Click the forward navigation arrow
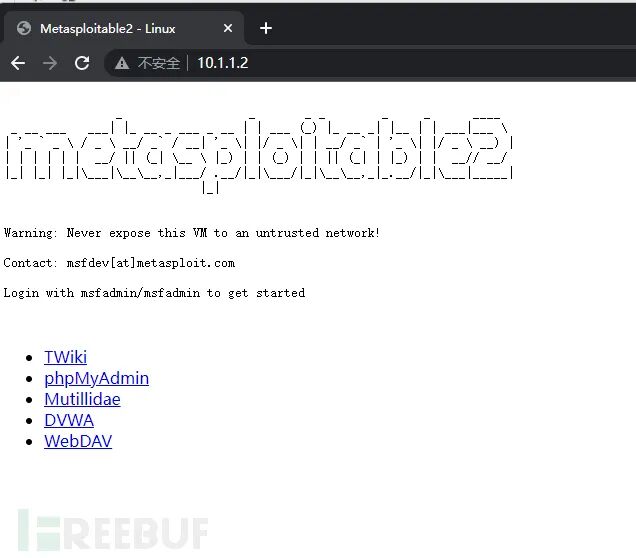The image size is (636, 558). (50, 63)
